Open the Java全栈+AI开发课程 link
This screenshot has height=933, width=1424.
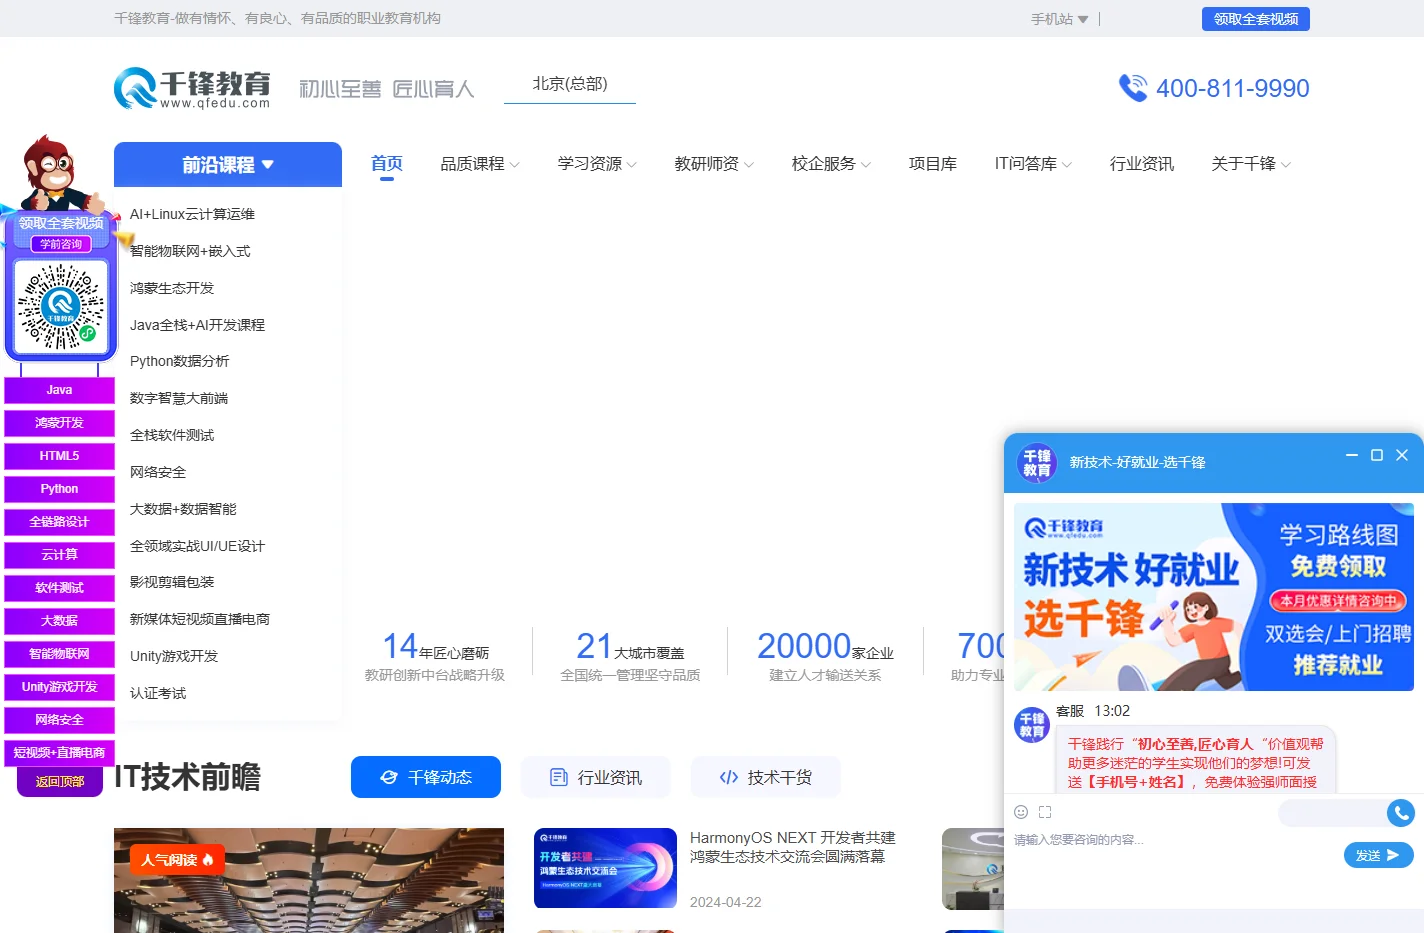point(197,325)
